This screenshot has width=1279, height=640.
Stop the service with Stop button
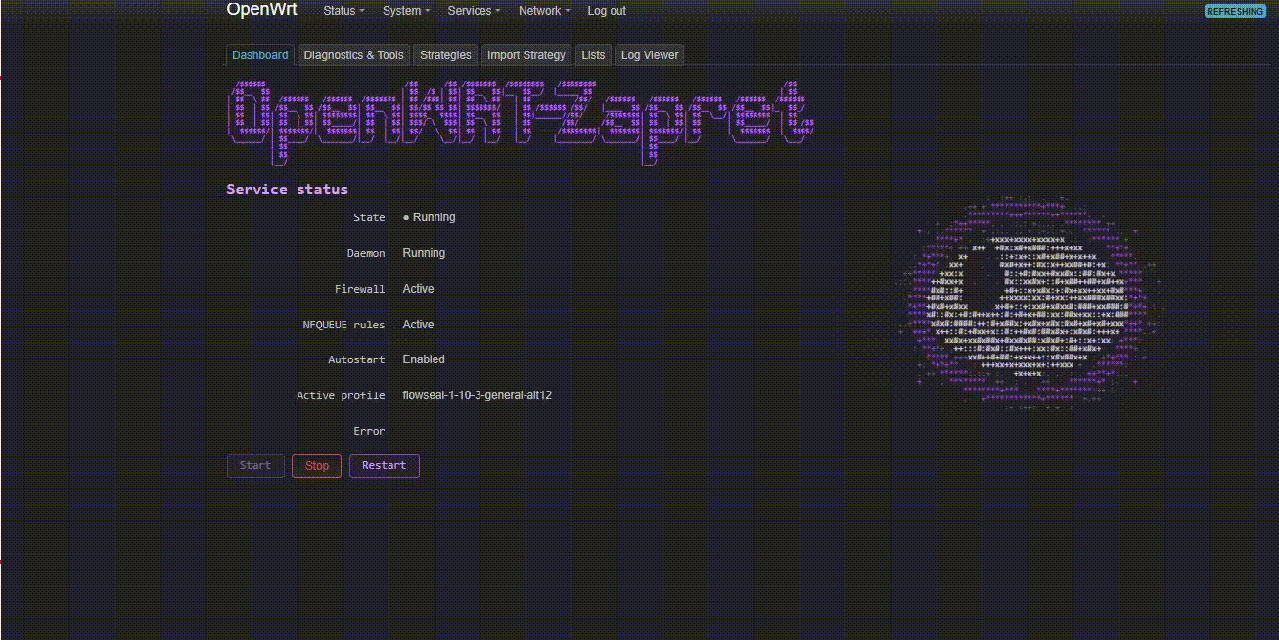(317, 466)
